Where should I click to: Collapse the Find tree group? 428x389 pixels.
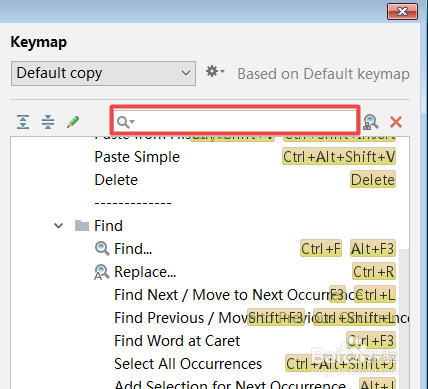[x=58, y=226]
